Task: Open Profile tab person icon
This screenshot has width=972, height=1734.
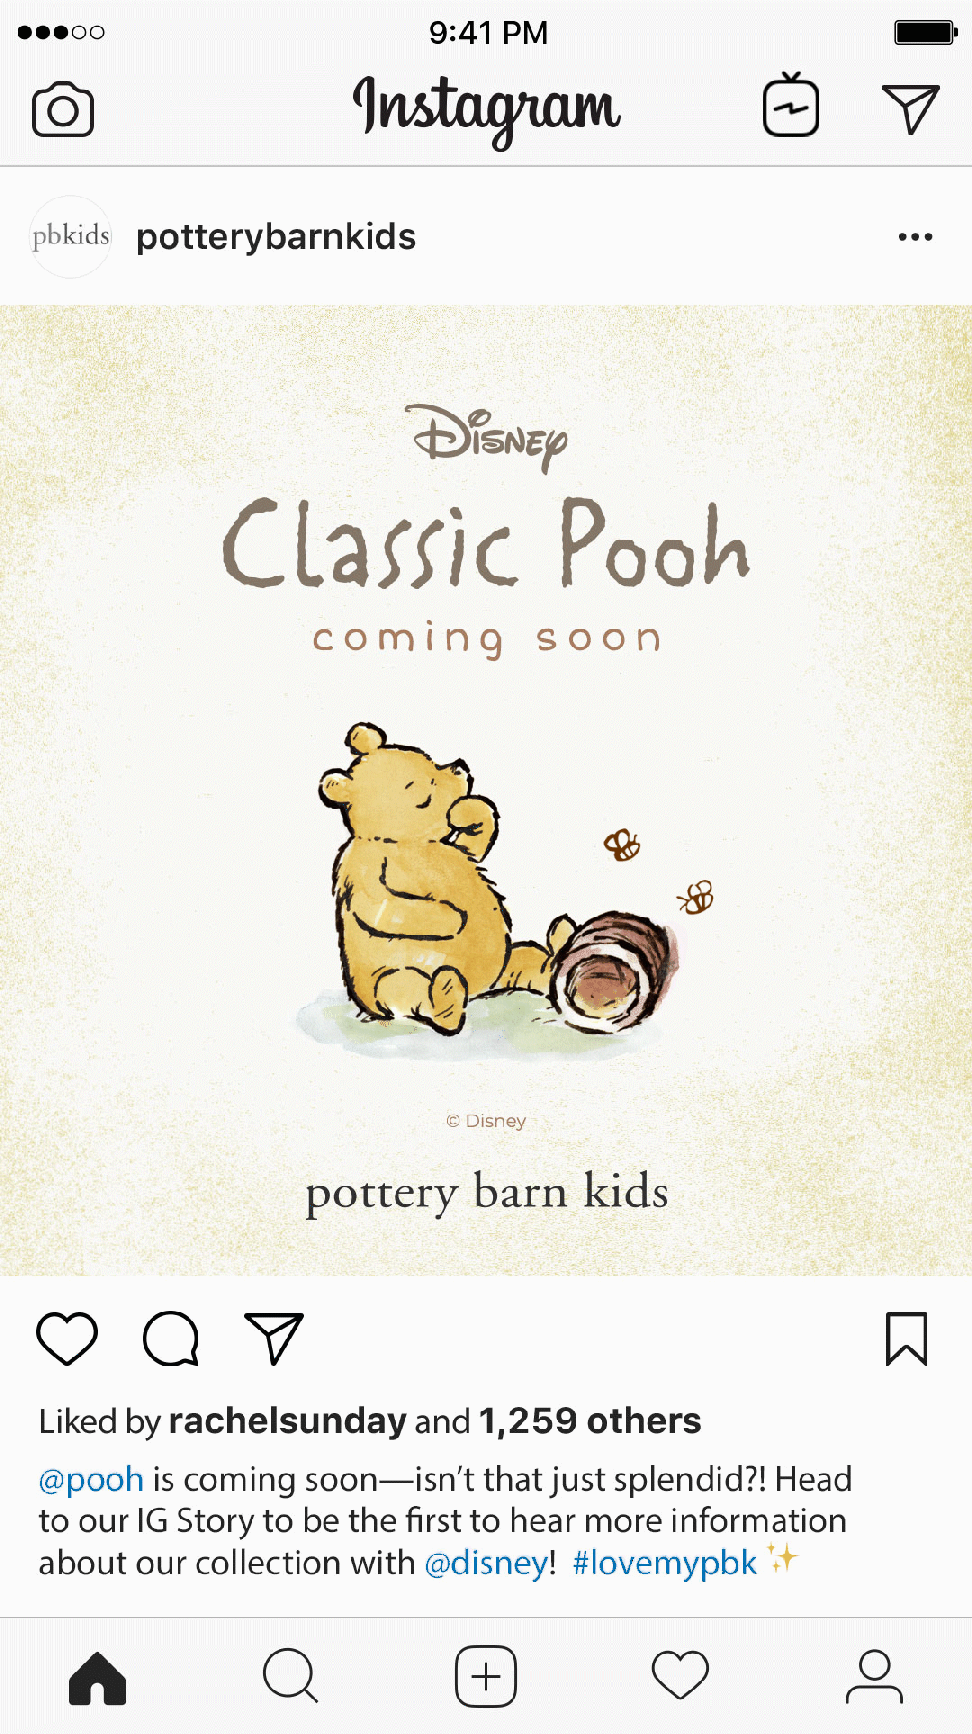Action: point(875,1676)
